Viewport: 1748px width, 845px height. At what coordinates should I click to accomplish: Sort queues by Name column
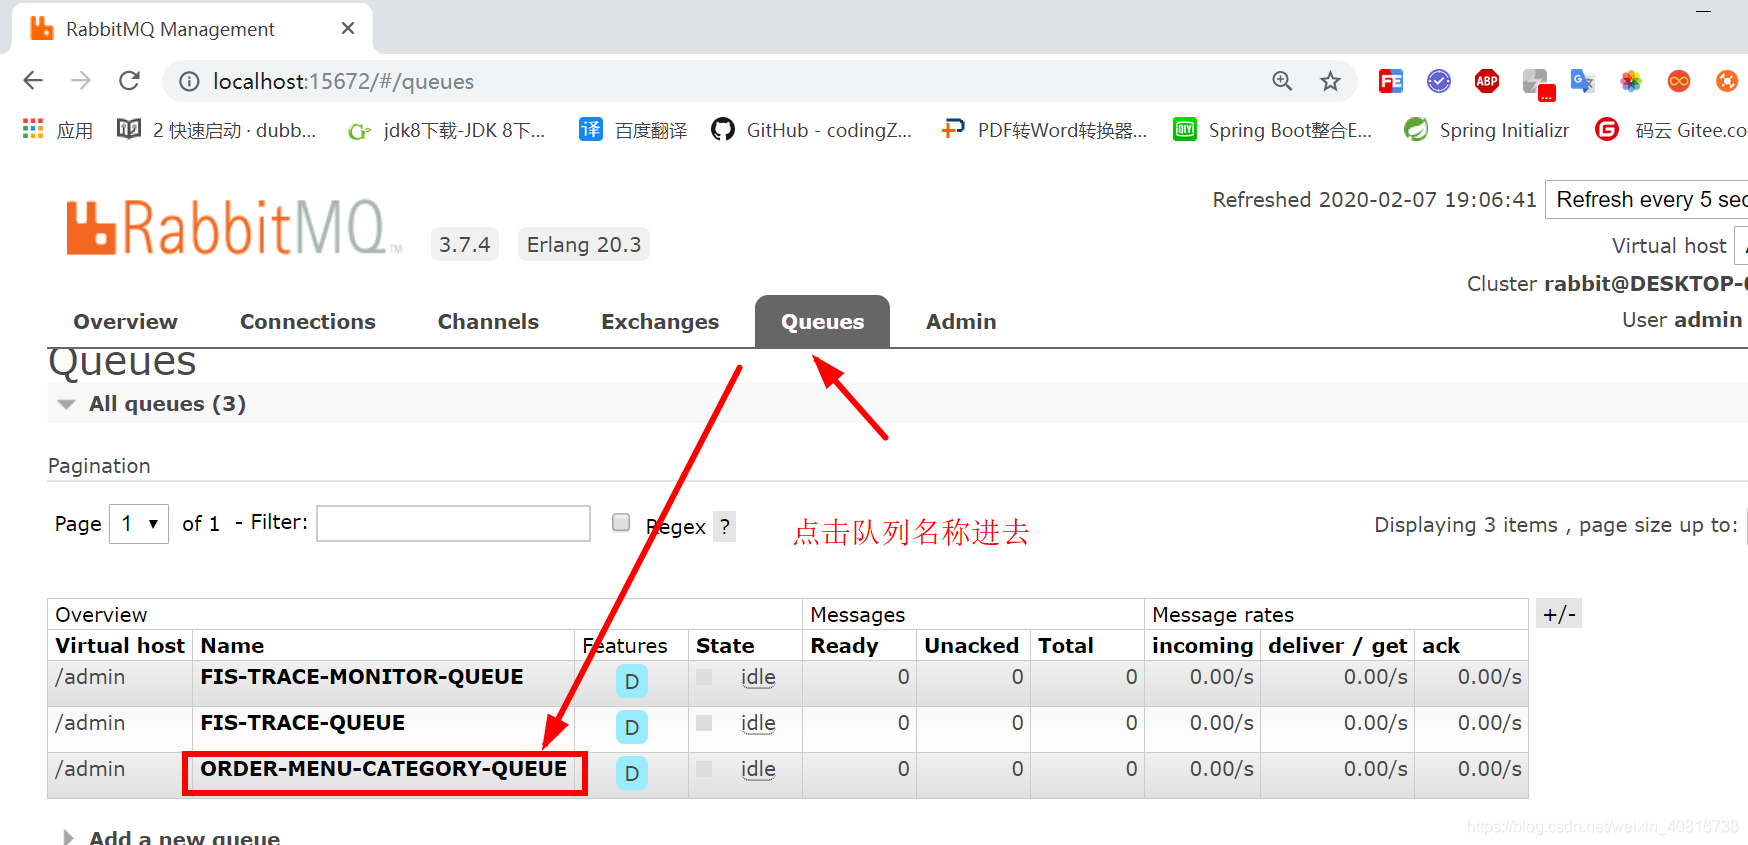tap(232, 646)
